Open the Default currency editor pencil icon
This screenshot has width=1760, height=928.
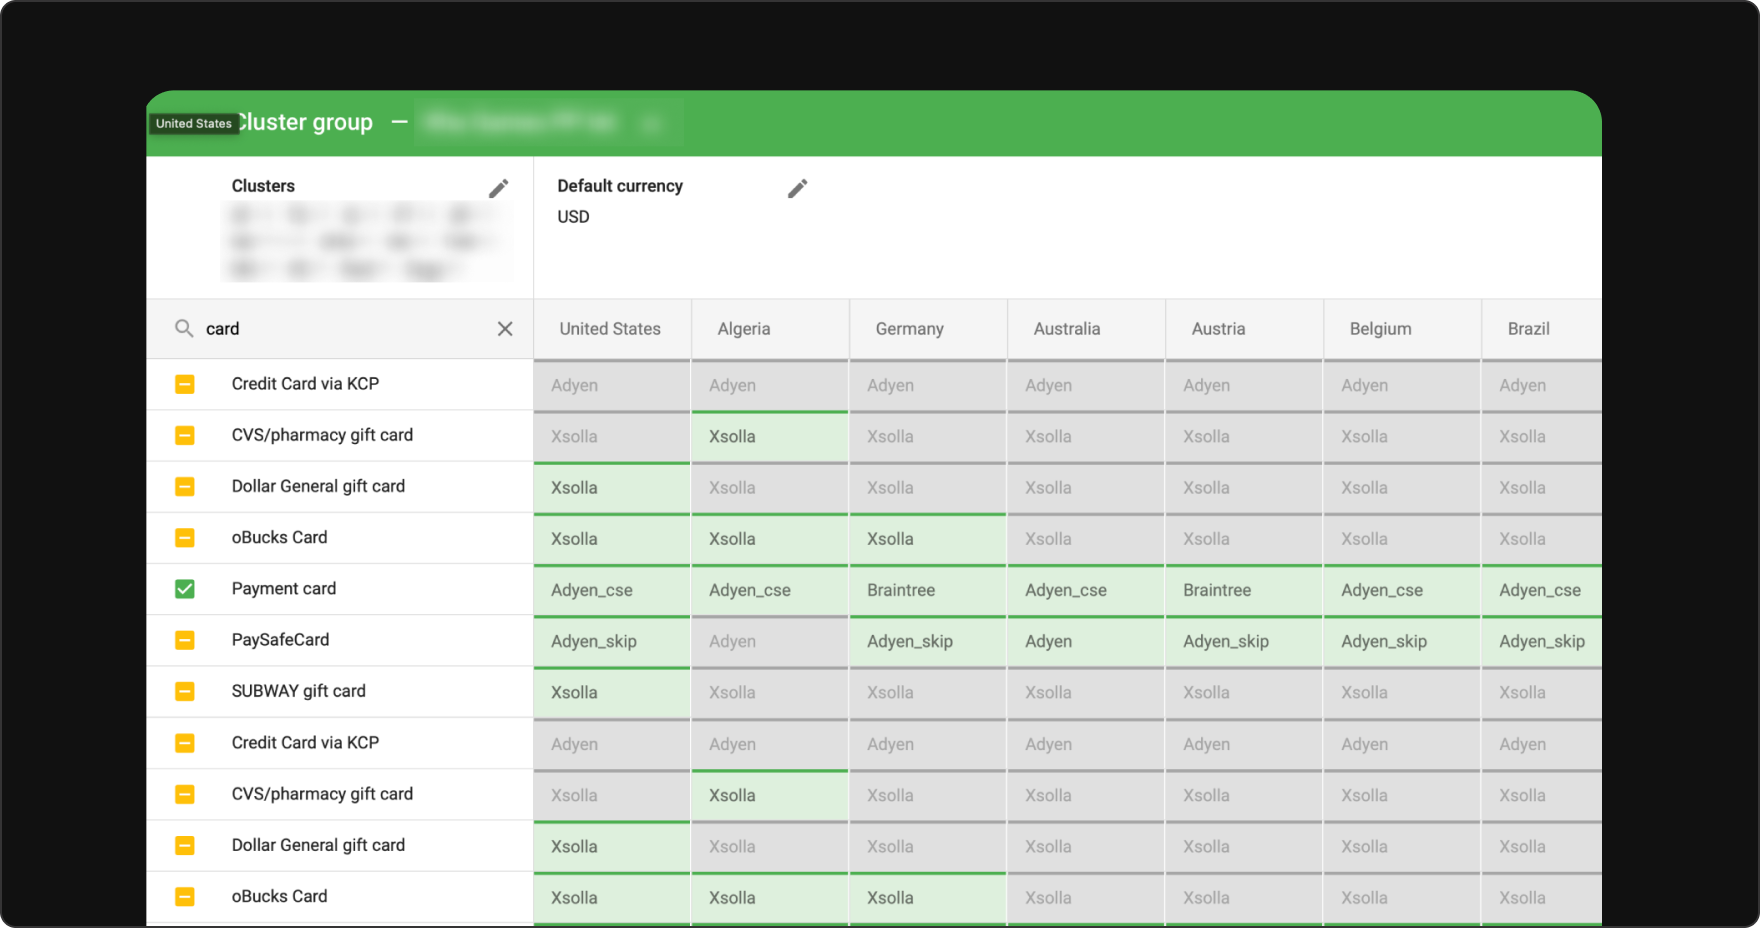[797, 188]
